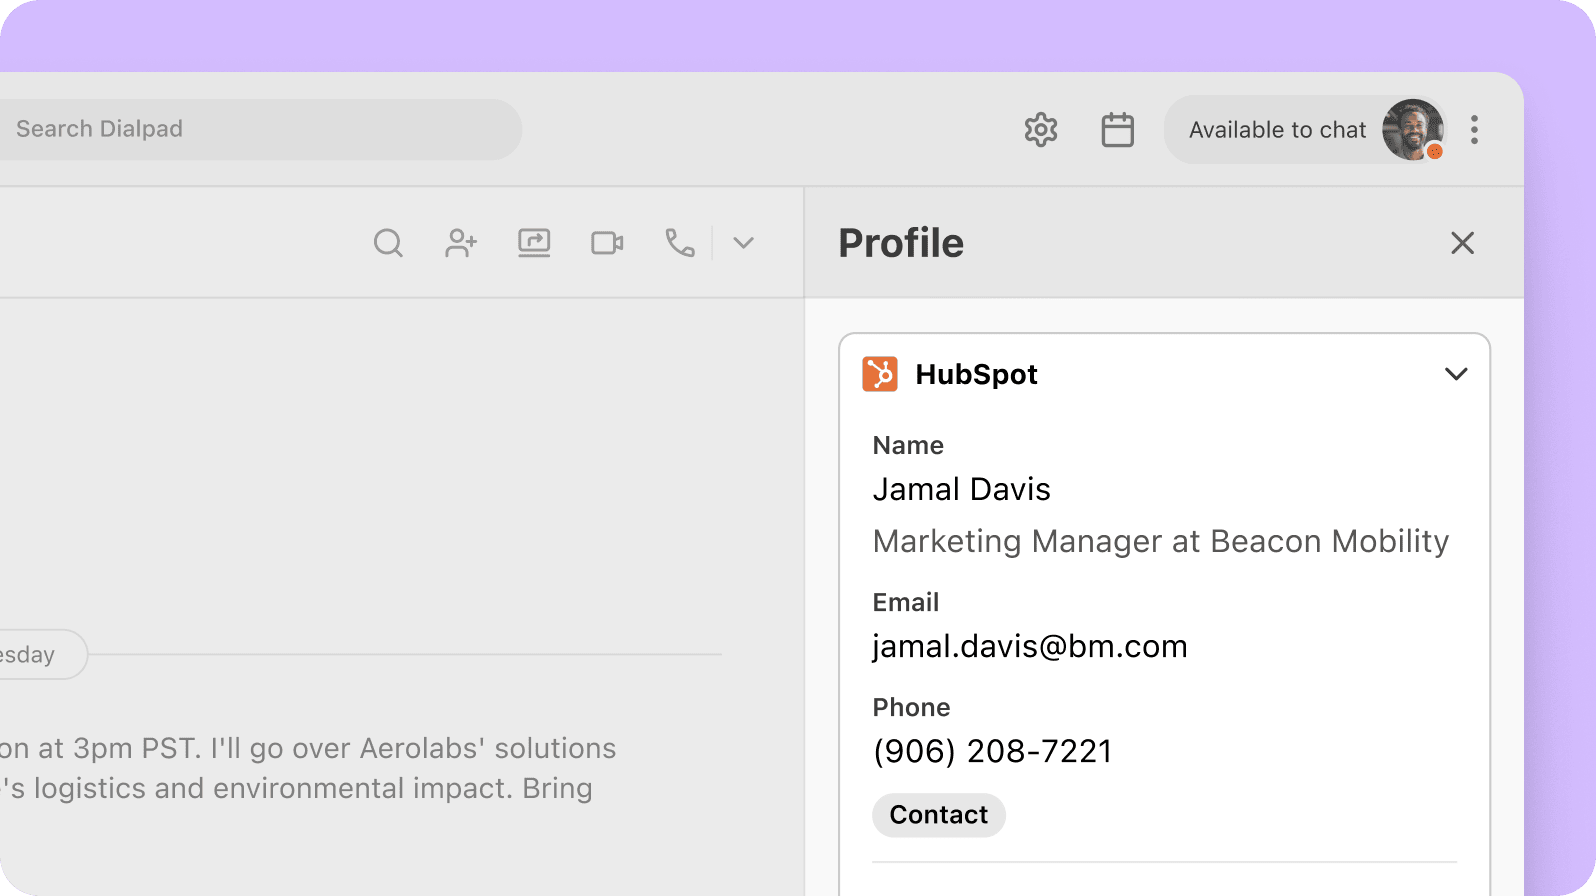Click the HubSpot section title

click(976, 374)
